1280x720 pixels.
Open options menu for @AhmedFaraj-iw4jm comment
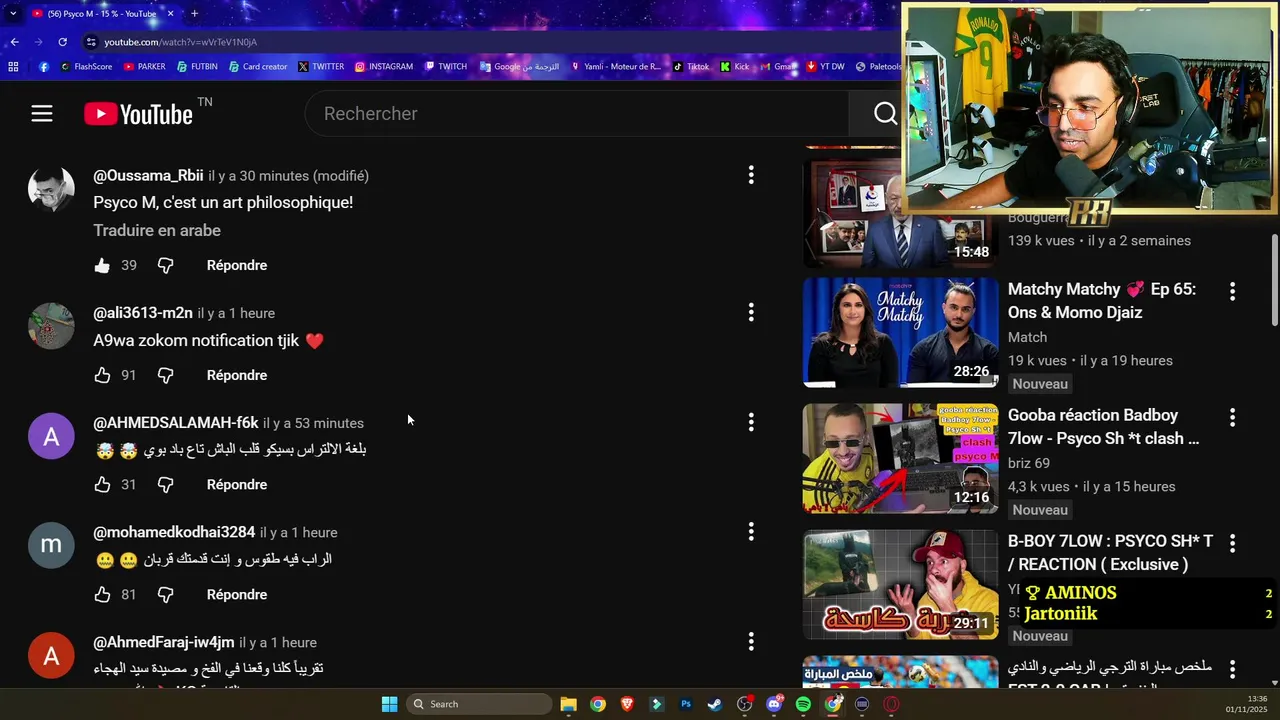pos(751,642)
